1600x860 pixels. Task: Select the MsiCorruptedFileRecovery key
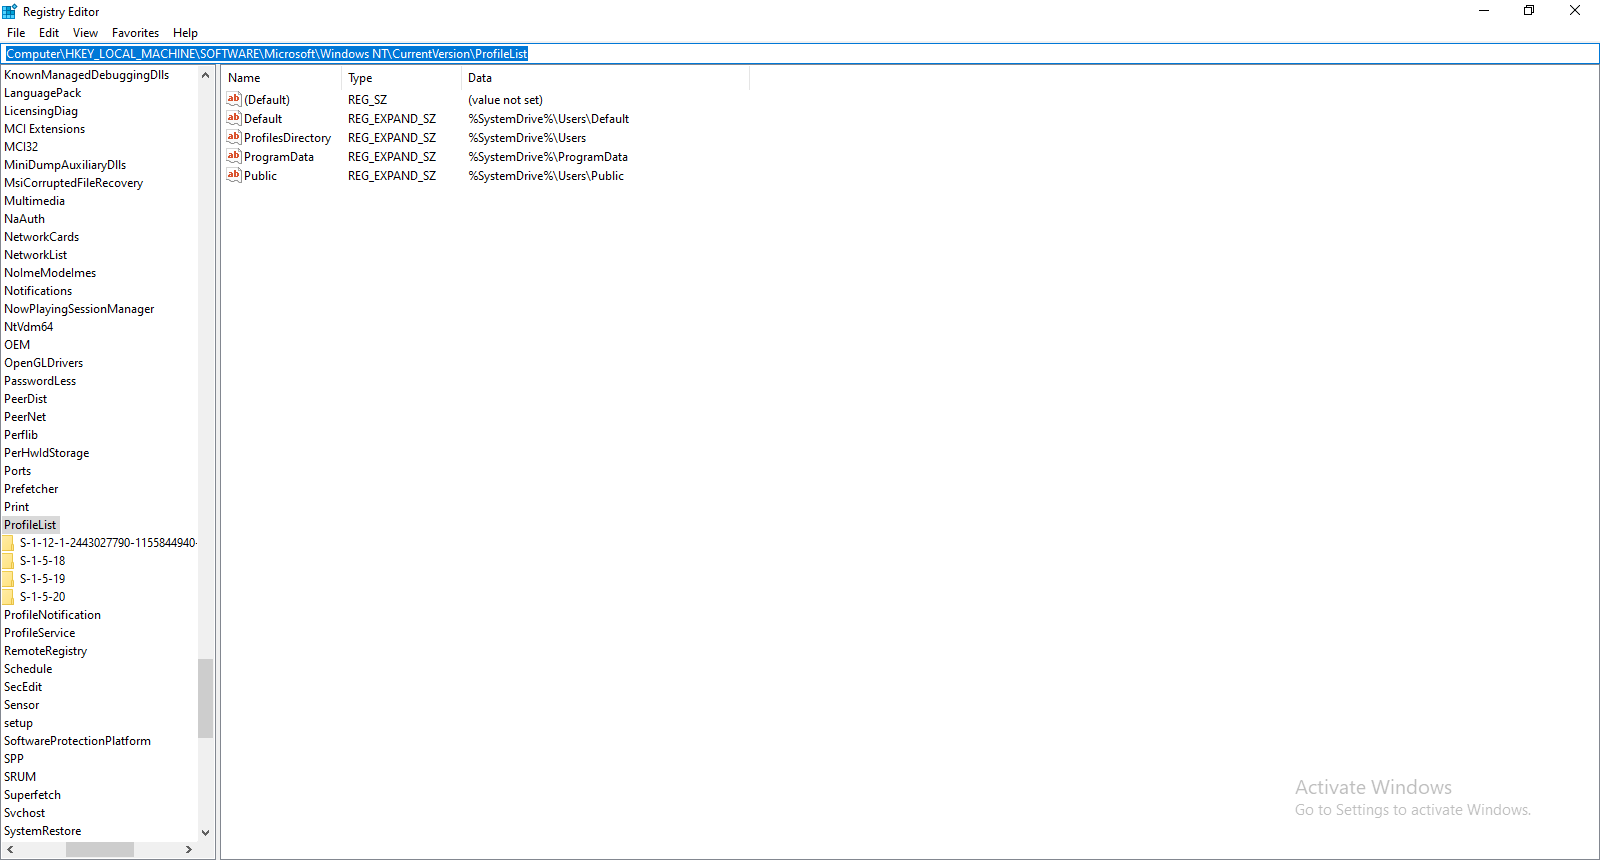point(73,183)
